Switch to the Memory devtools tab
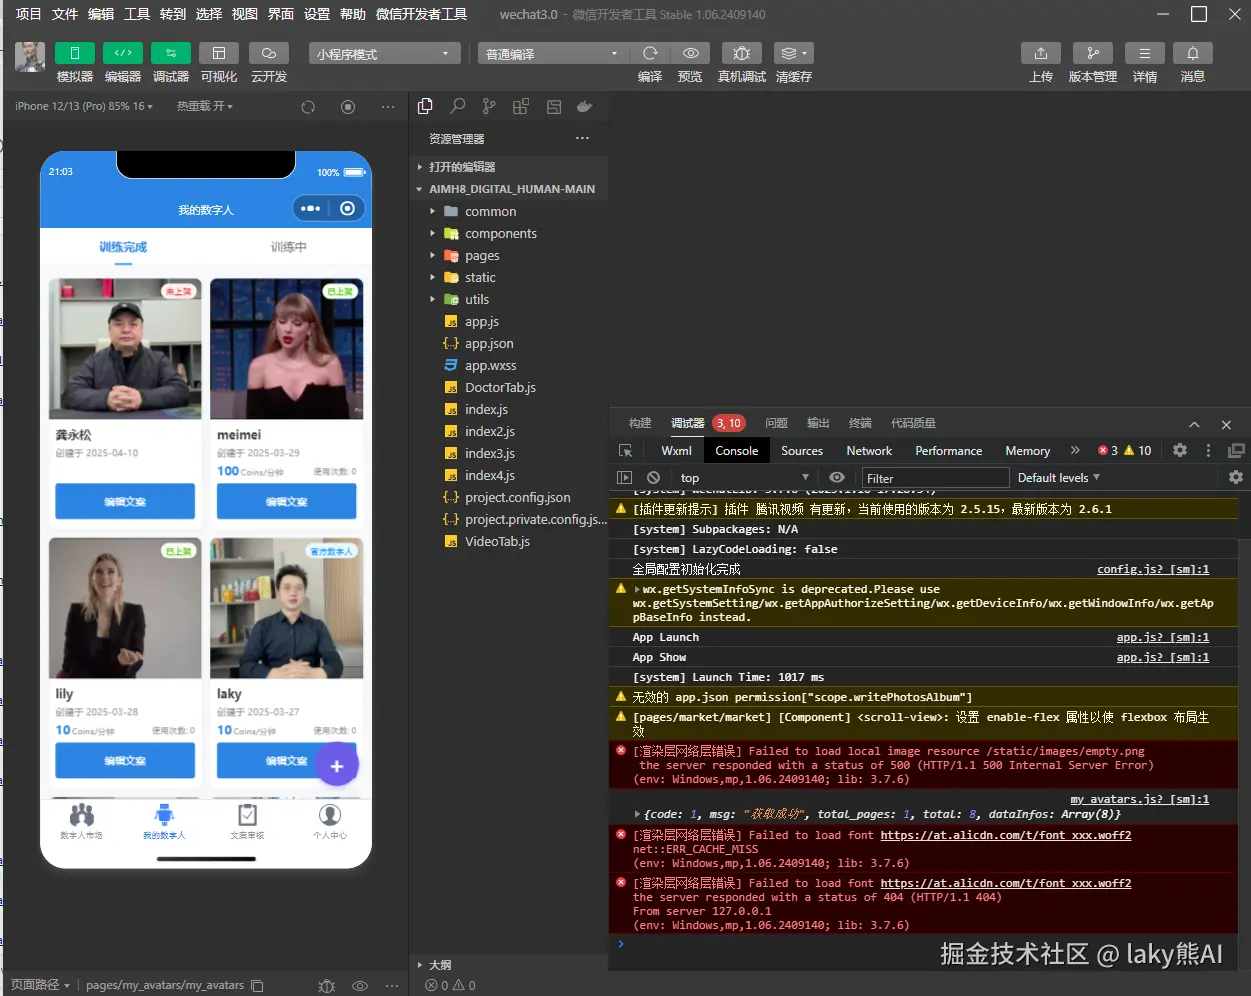The height and width of the screenshot is (996, 1251). 1028,451
